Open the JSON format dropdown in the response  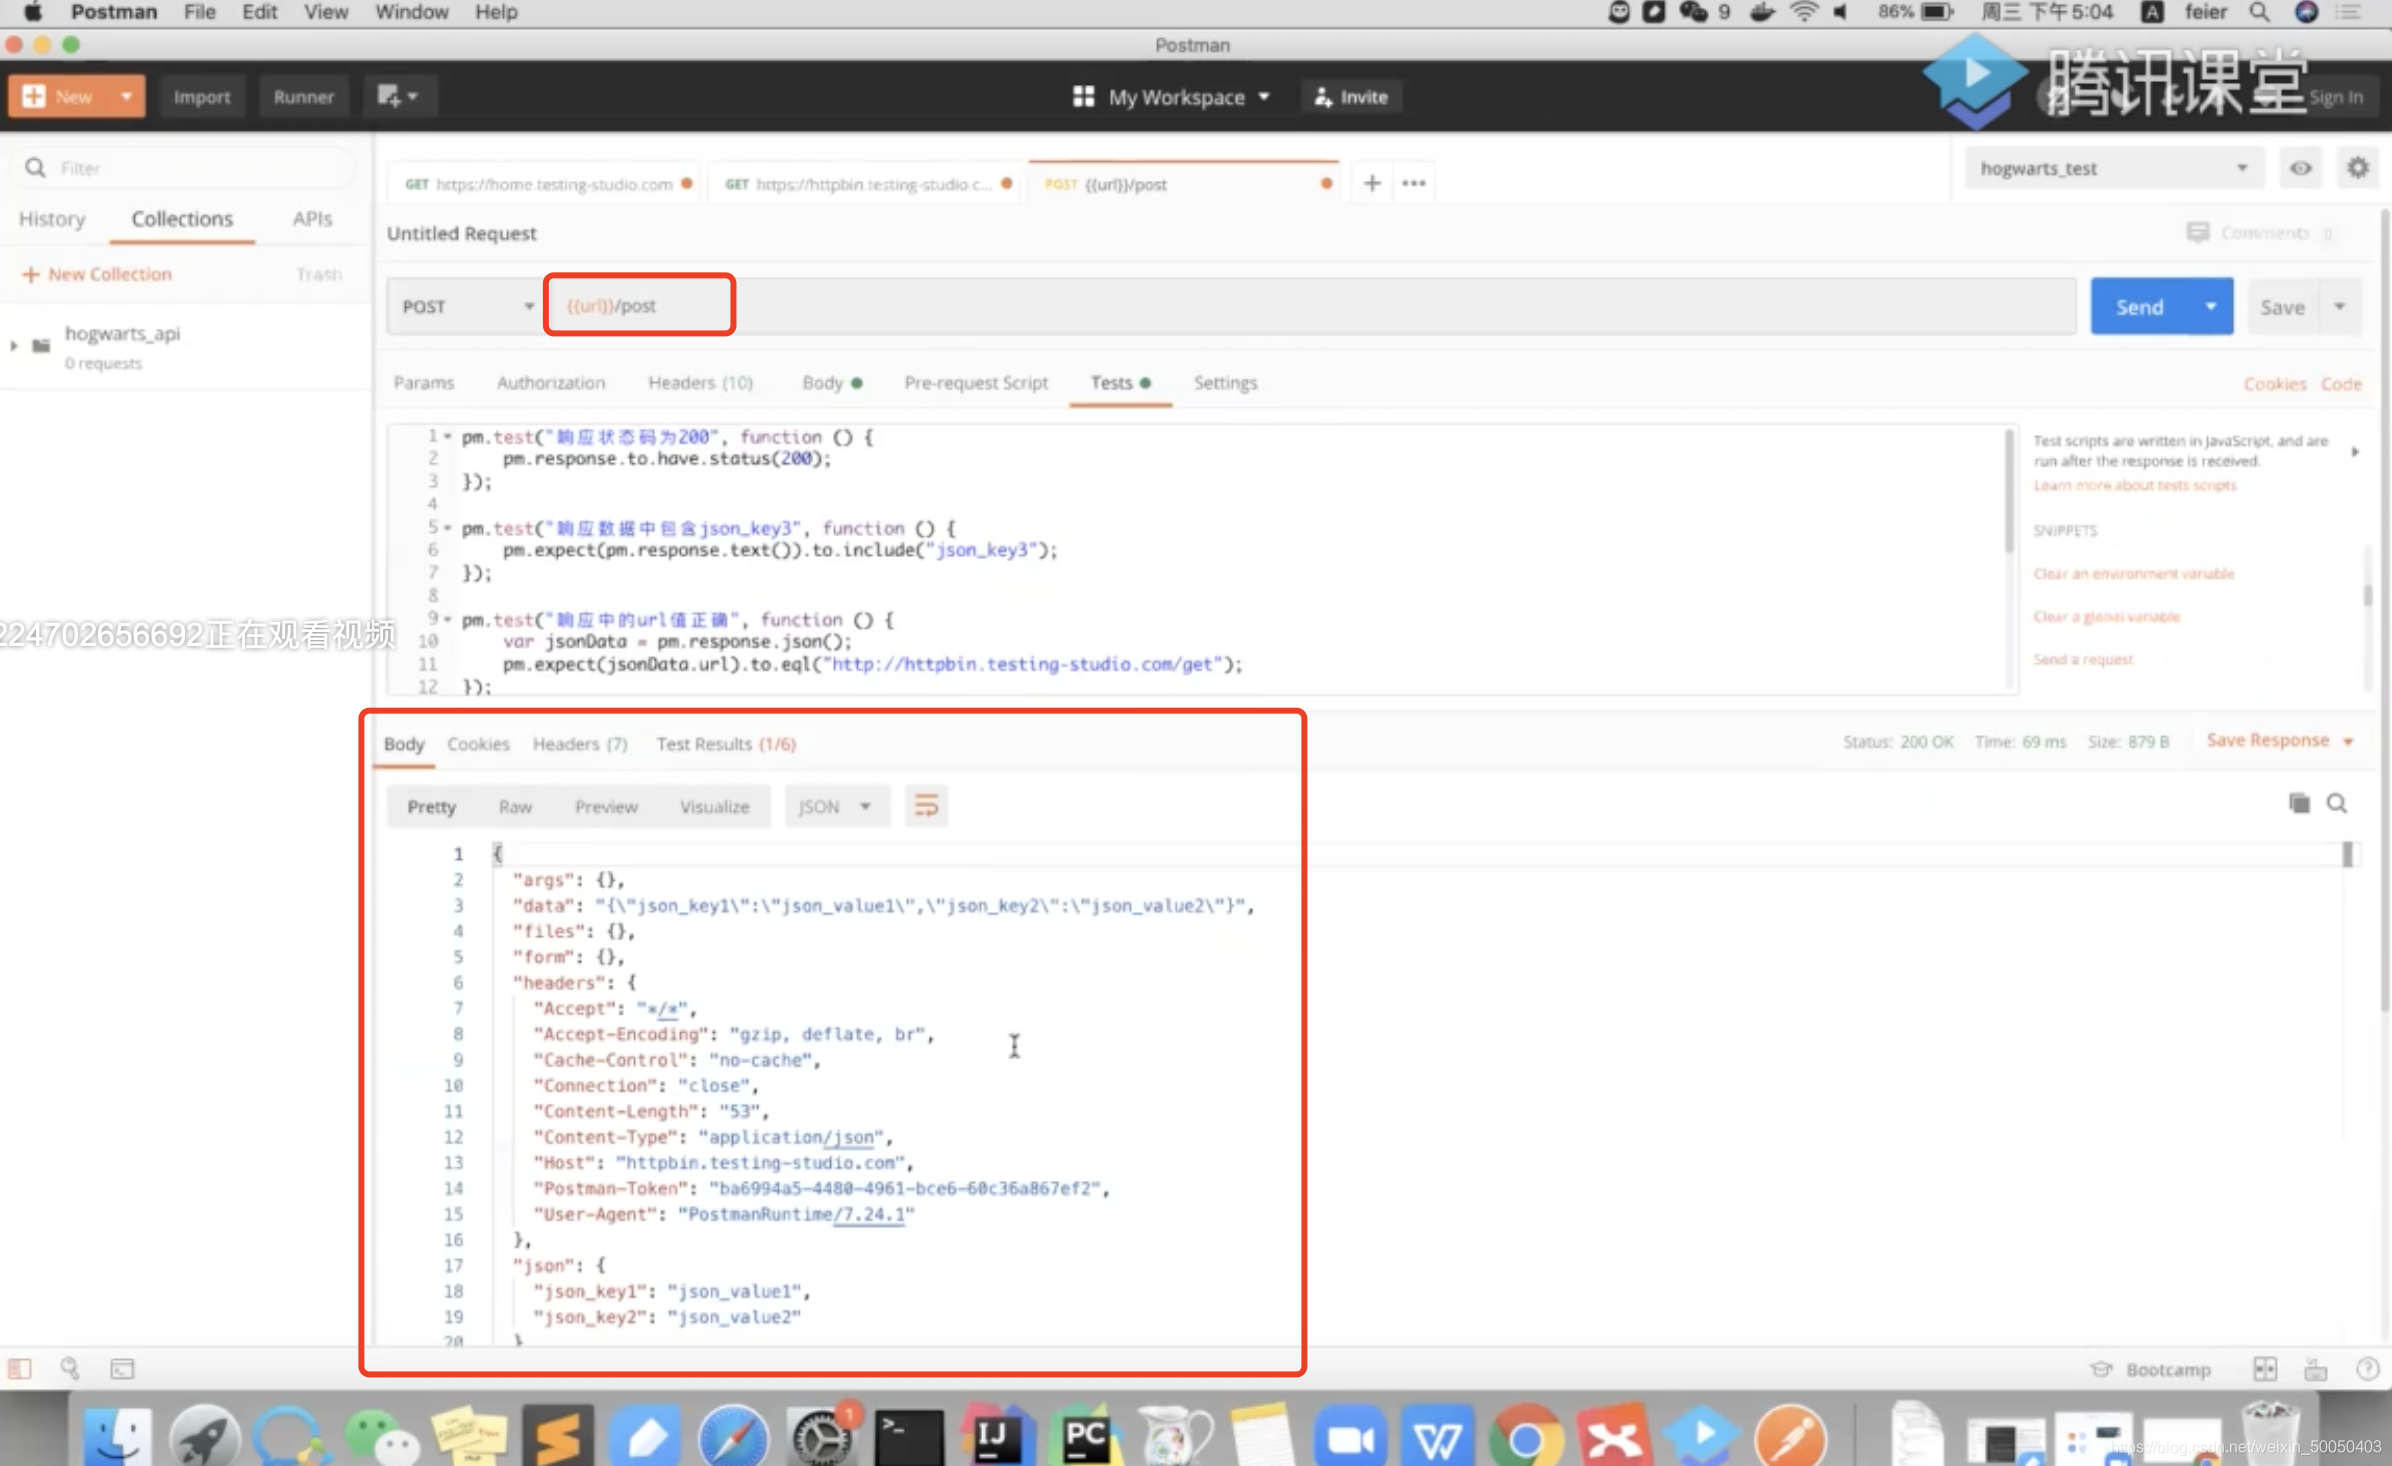[836, 806]
